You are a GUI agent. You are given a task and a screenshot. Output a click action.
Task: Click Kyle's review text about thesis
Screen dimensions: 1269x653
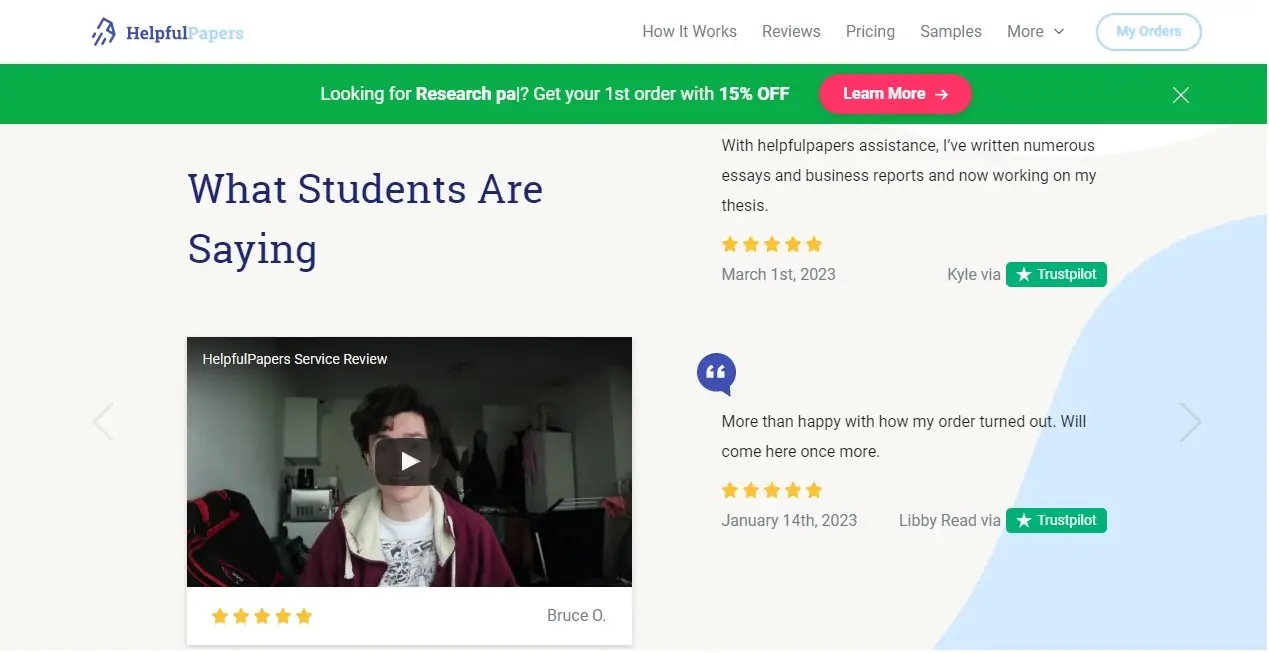pyautogui.click(x=908, y=175)
